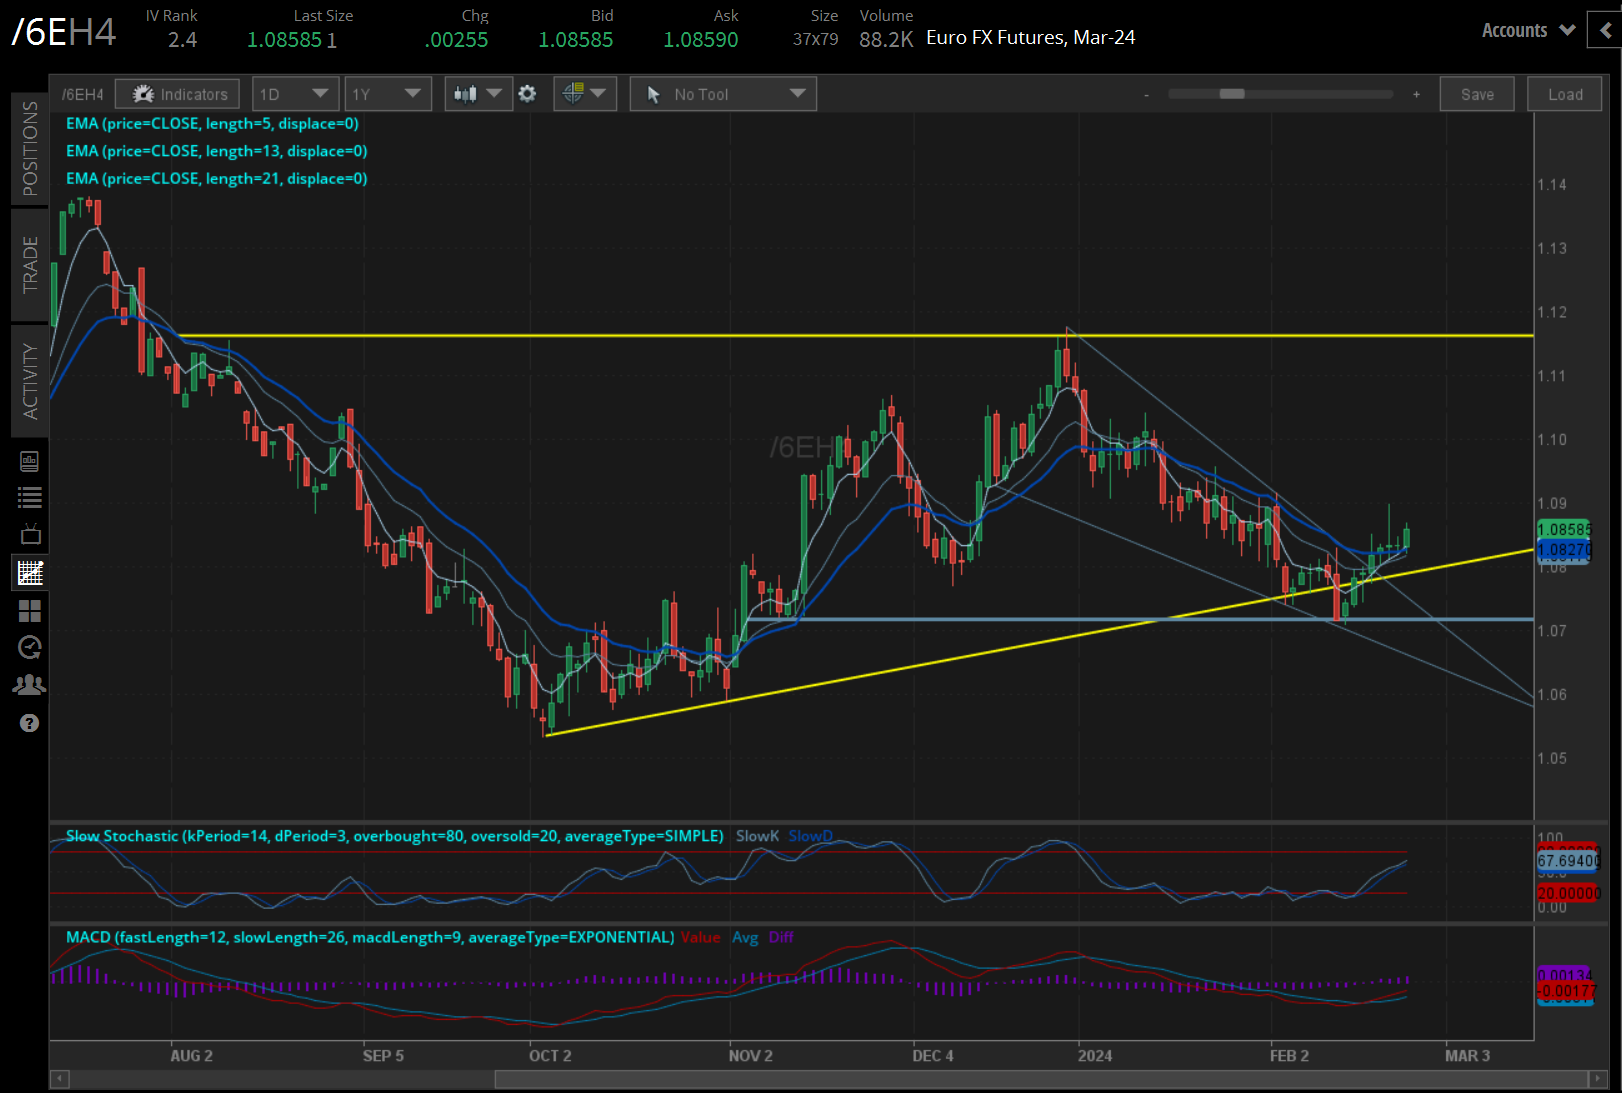The width and height of the screenshot is (1622, 1093).
Task: Expand the 1Y time range dropdown
Action: [387, 94]
